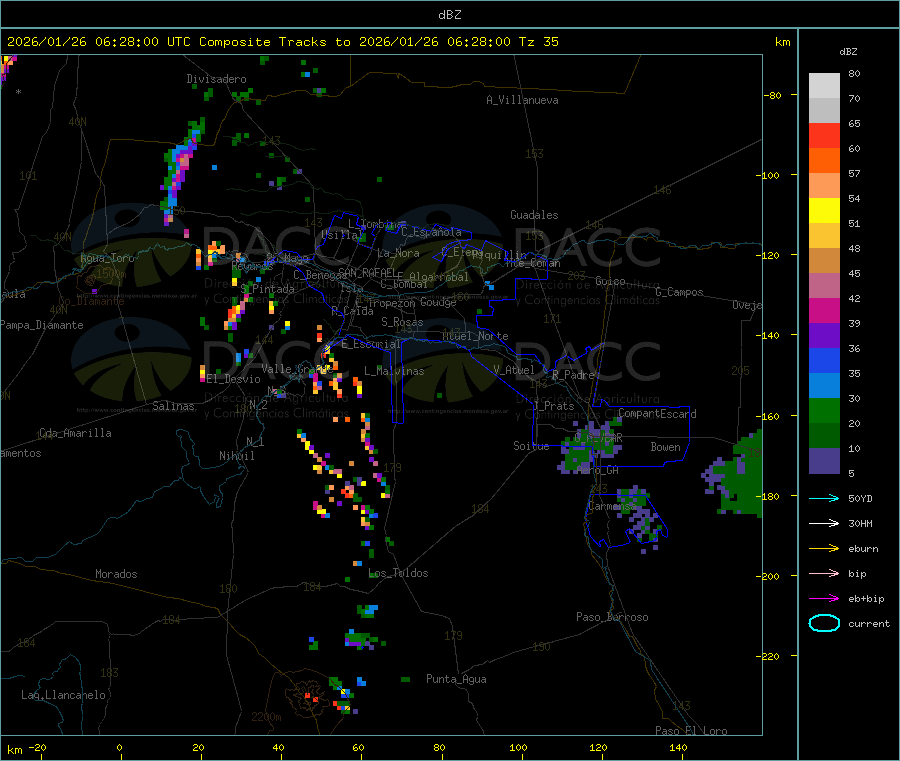Screen dimensions: 900x761
Task: Click the cyan current ellipse legend icon
Action: coord(824,623)
